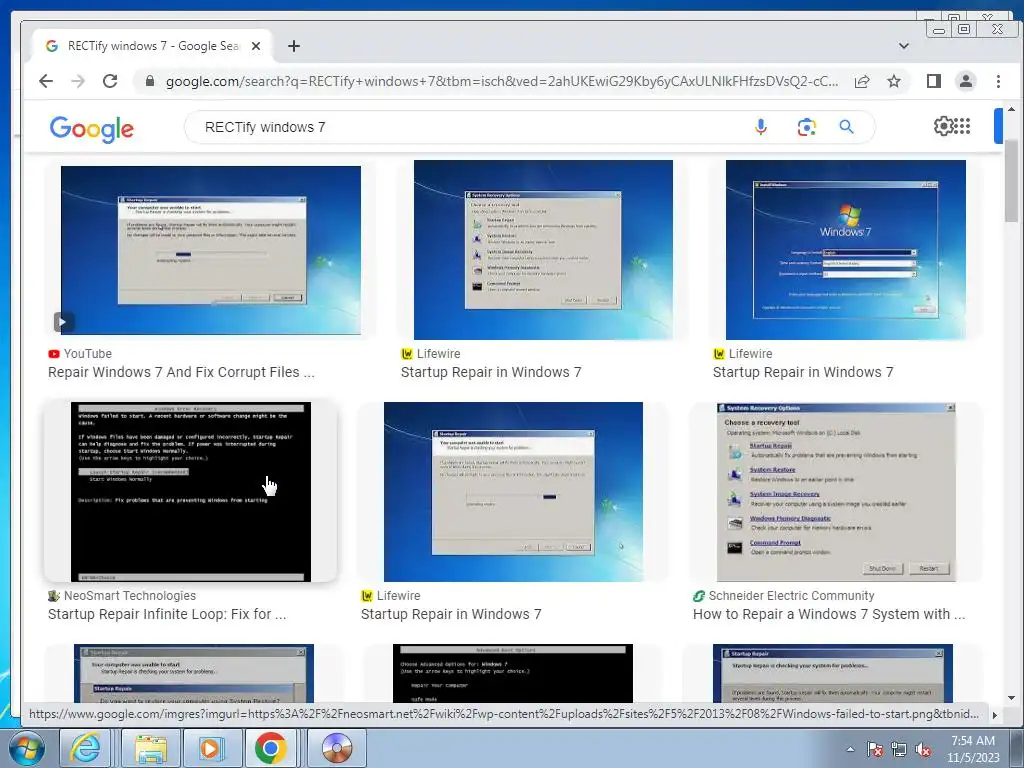Expand the tab search chevron
This screenshot has height=768, width=1024.
point(904,46)
